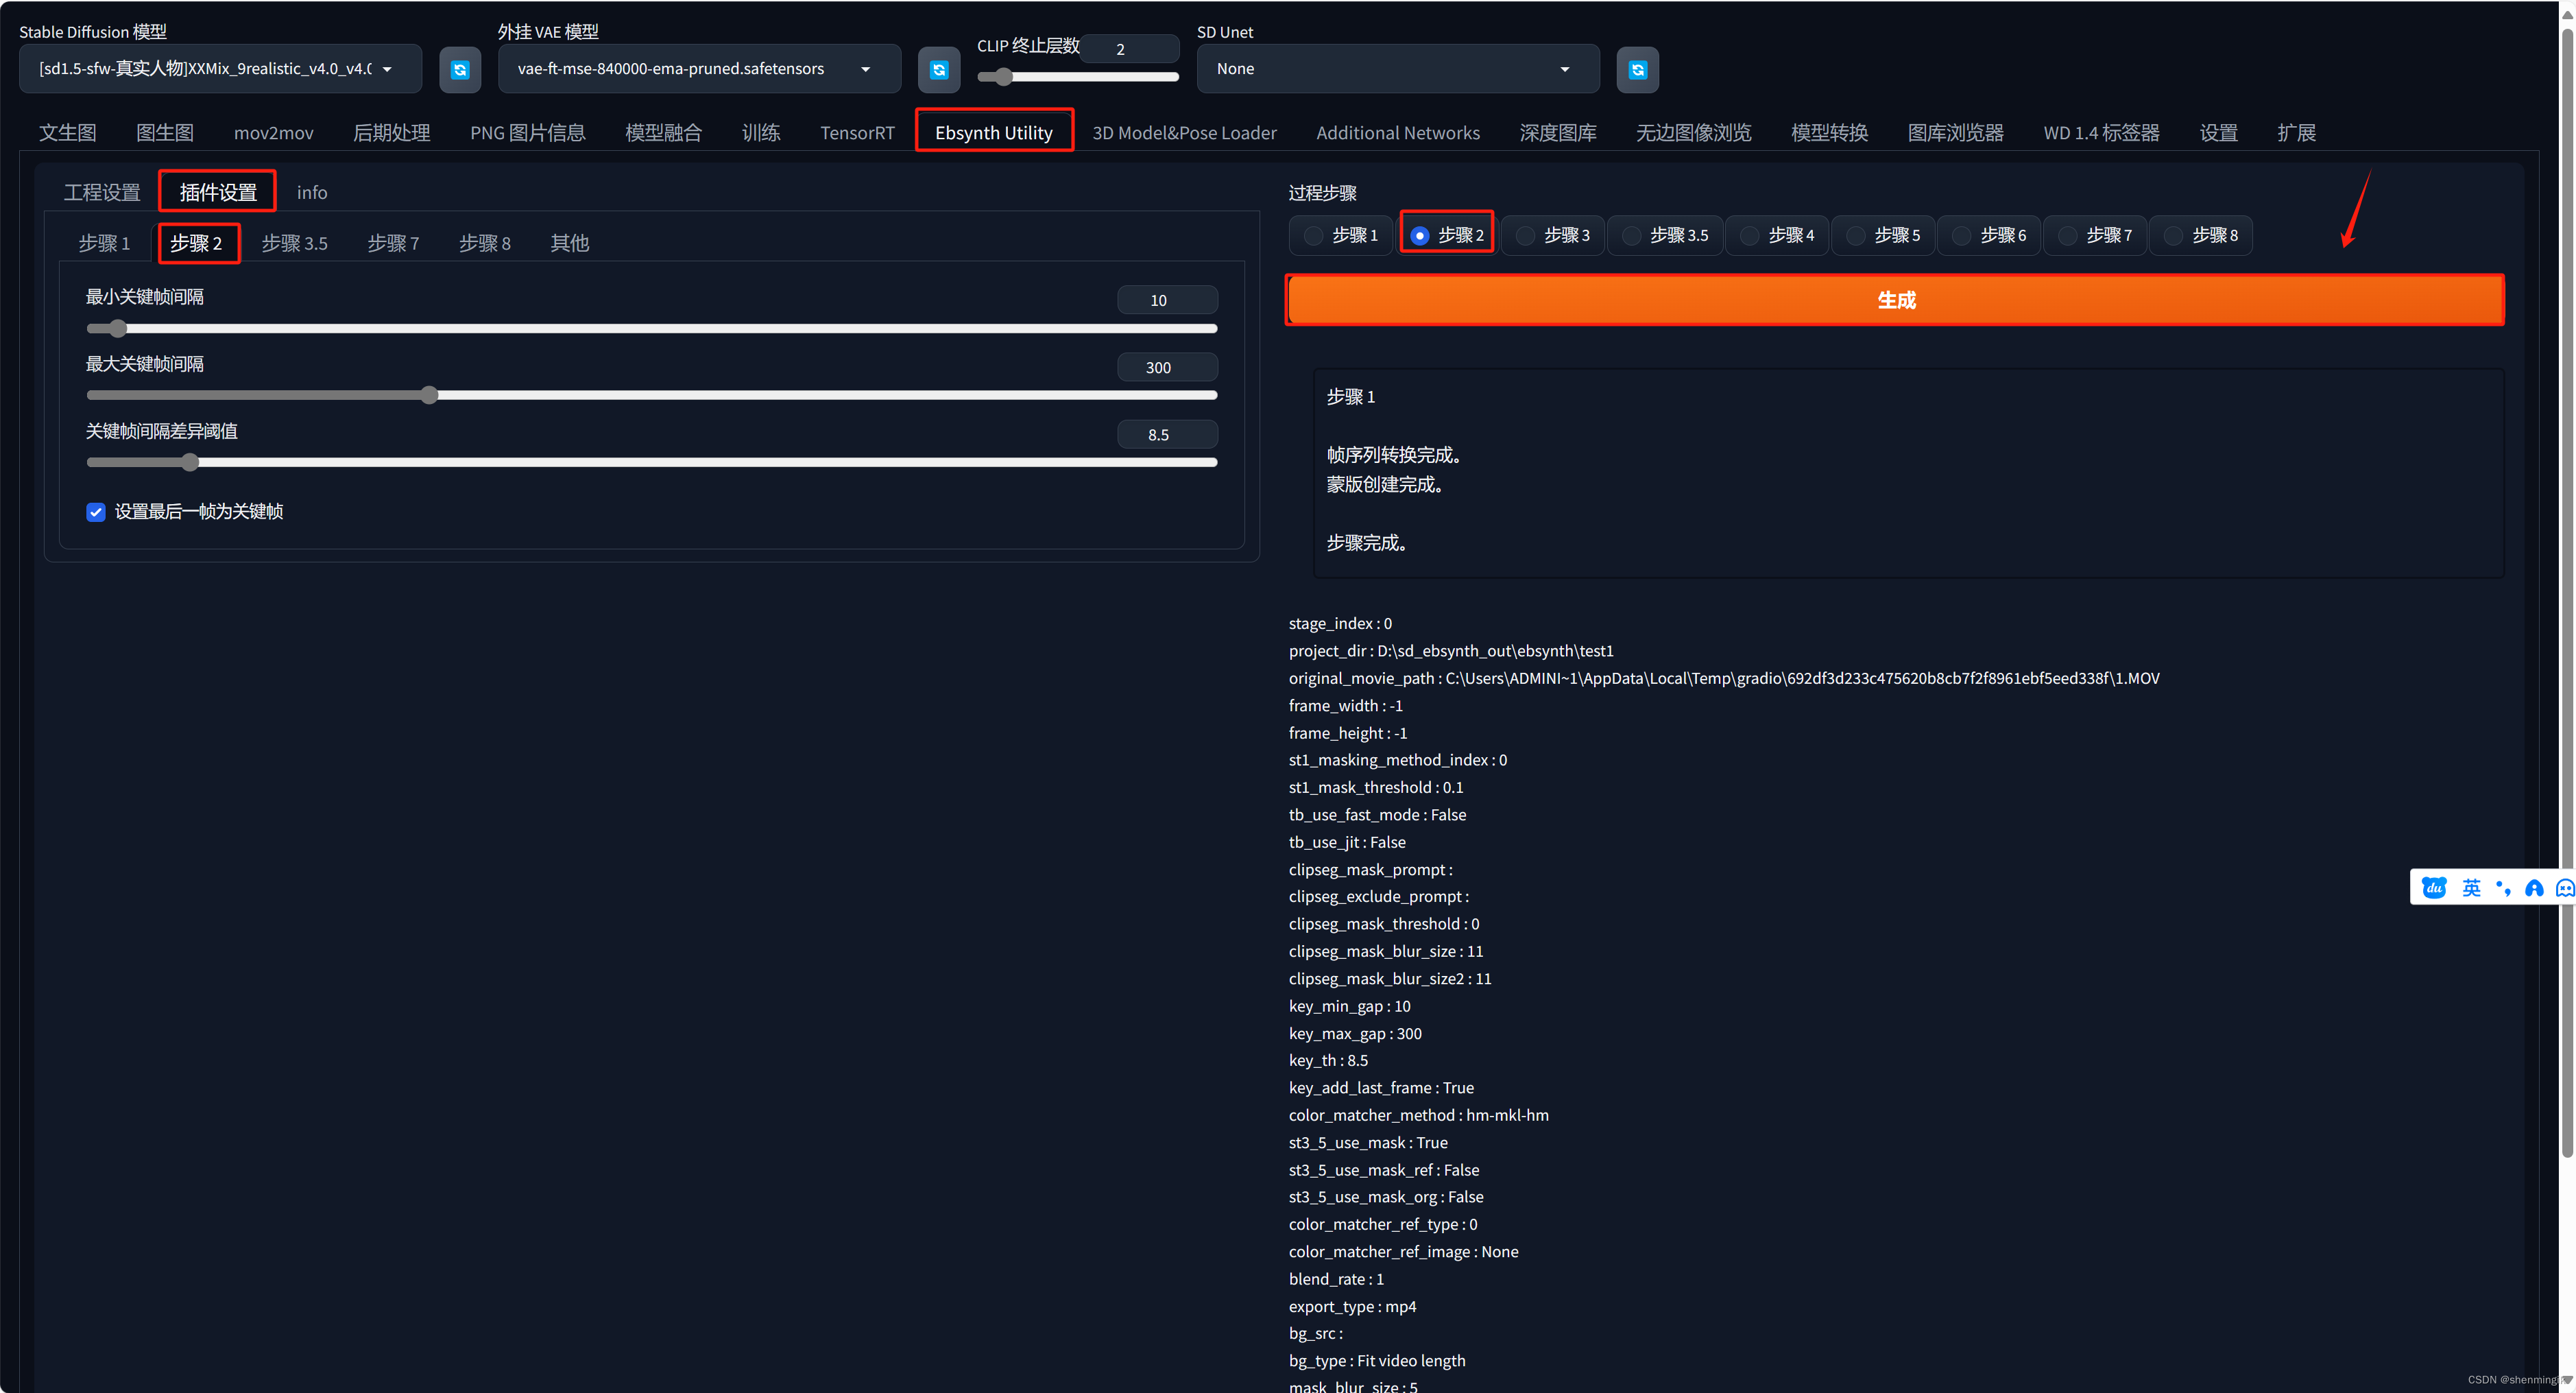Screen dimensions: 2576x1393
Task: Click 最大关键帧间隔 value field showing 300
Action: [x=1167, y=367]
